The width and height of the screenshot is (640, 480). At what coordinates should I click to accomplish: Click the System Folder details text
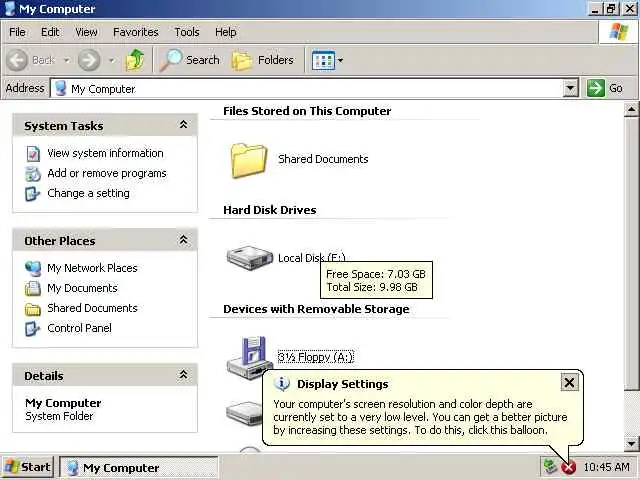coord(59,416)
